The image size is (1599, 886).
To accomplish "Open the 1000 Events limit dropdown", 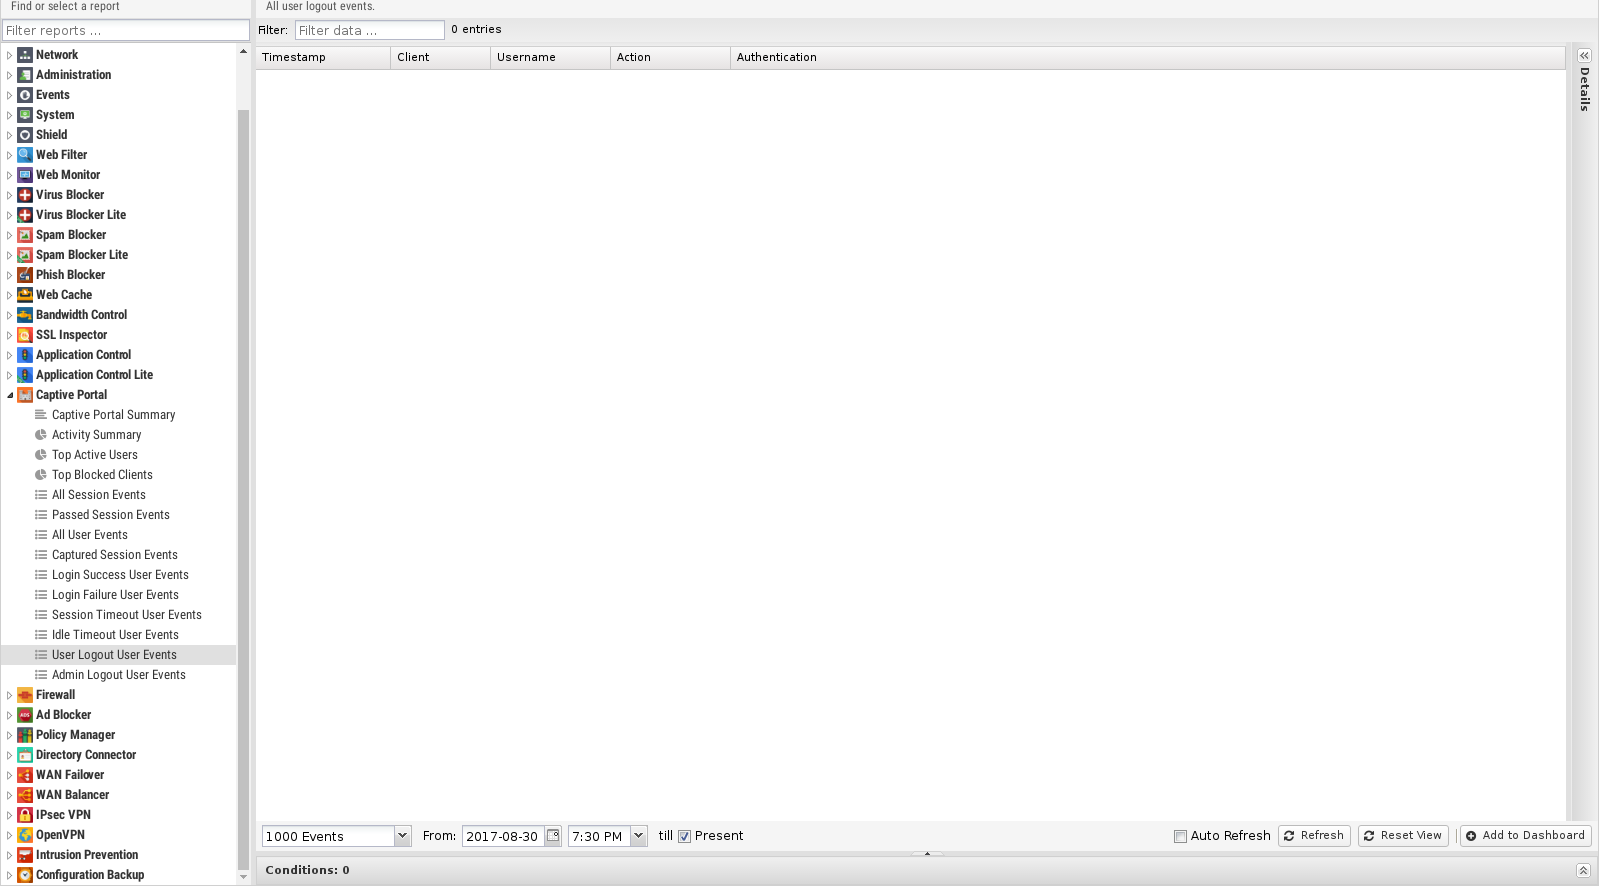I will (402, 836).
